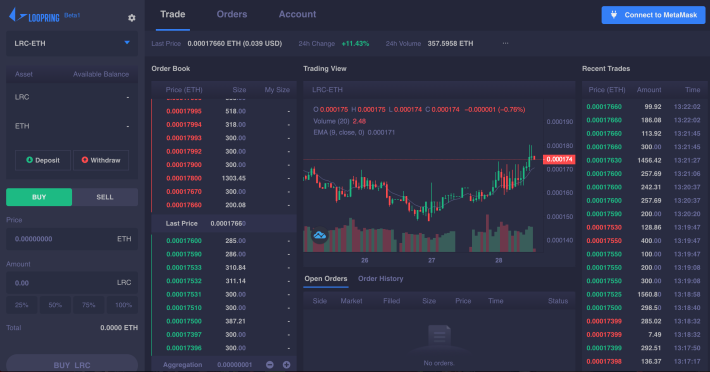This screenshot has width=710, height=372.
Task: Select the SELL toggle
Action: pos(105,197)
